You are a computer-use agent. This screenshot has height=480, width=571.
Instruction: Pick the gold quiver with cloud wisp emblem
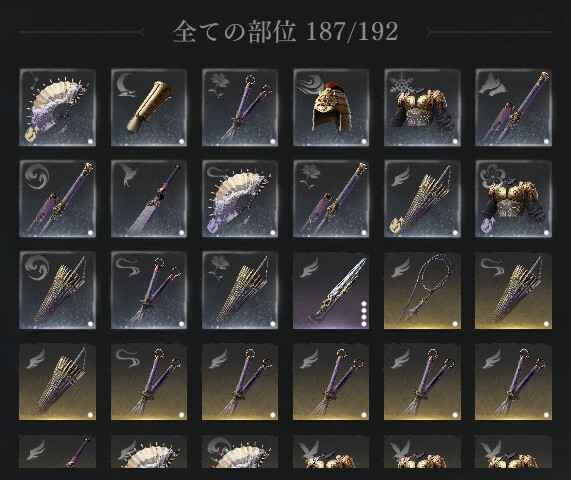513,290
